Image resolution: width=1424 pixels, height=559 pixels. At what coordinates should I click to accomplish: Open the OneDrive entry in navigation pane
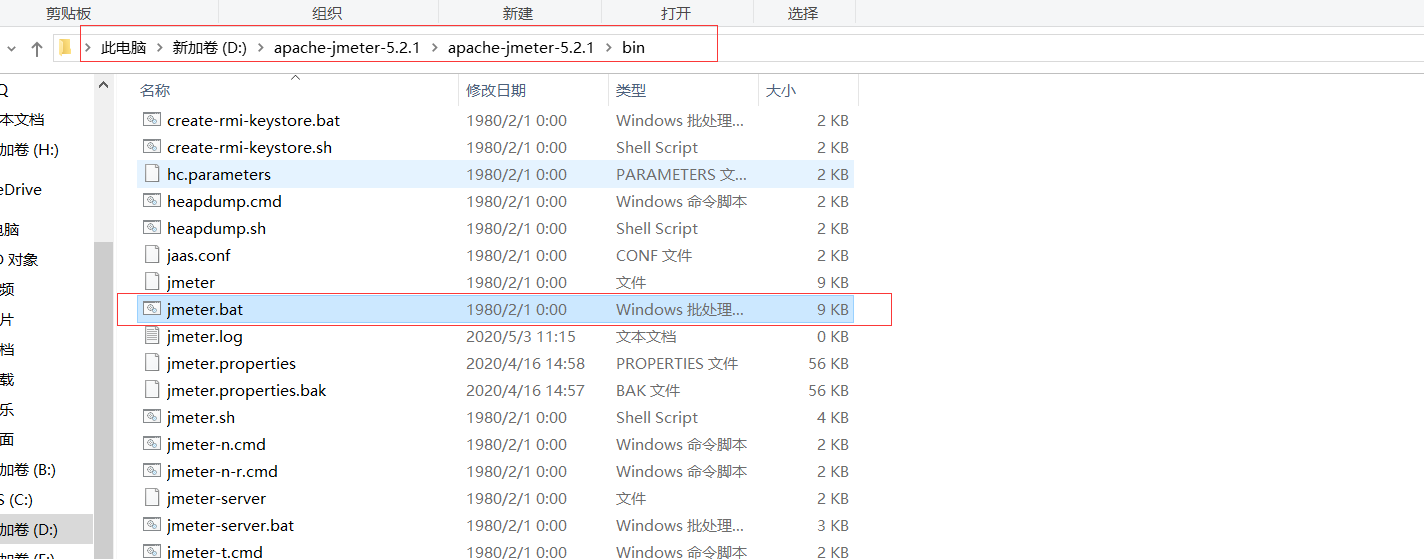click(x=21, y=189)
